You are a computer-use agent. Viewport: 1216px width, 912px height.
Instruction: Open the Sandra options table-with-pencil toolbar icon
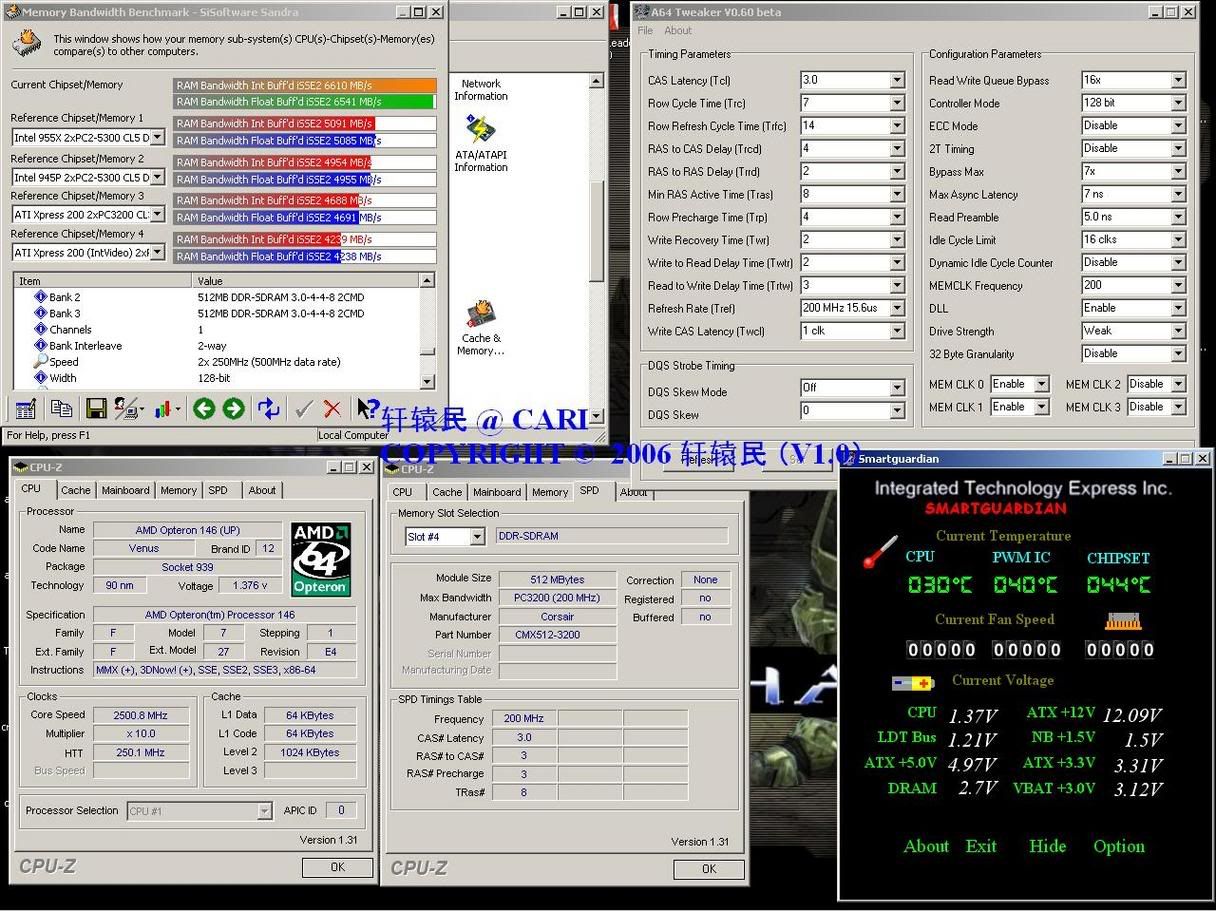pos(26,408)
